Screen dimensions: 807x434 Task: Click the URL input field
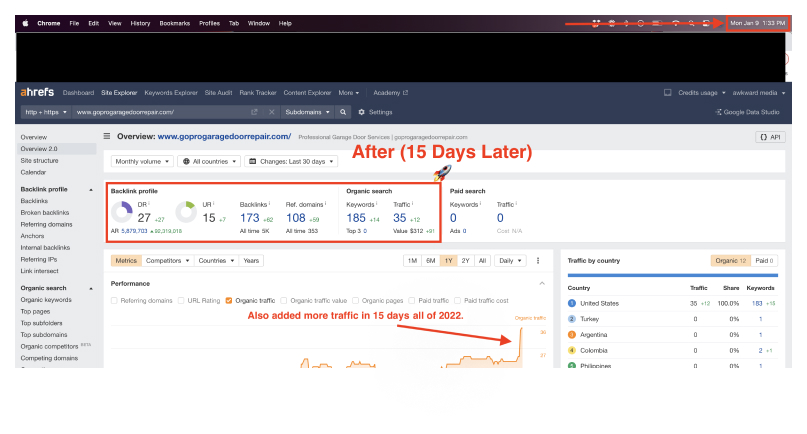[x=160, y=112]
